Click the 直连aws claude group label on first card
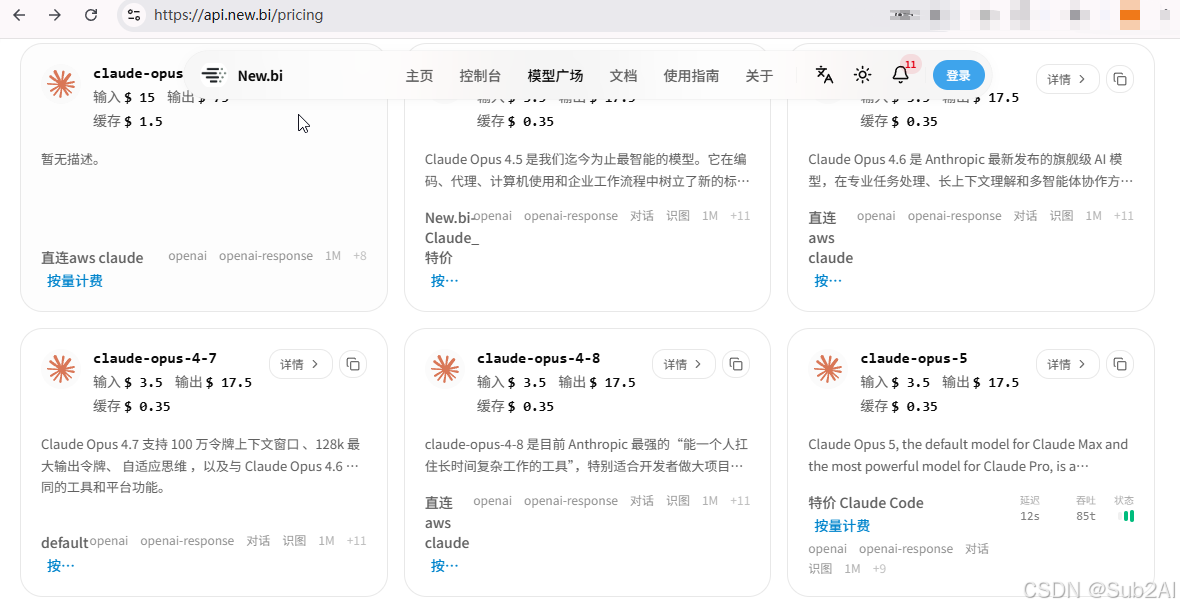This screenshot has height=610, width=1180. [x=92, y=258]
